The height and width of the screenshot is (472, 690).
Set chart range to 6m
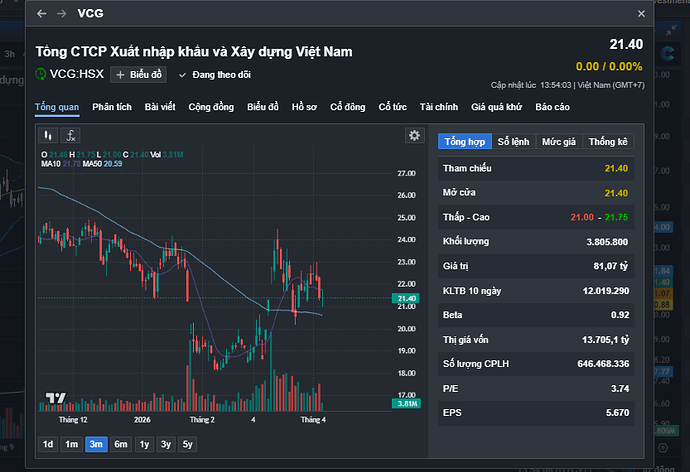[121, 444]
